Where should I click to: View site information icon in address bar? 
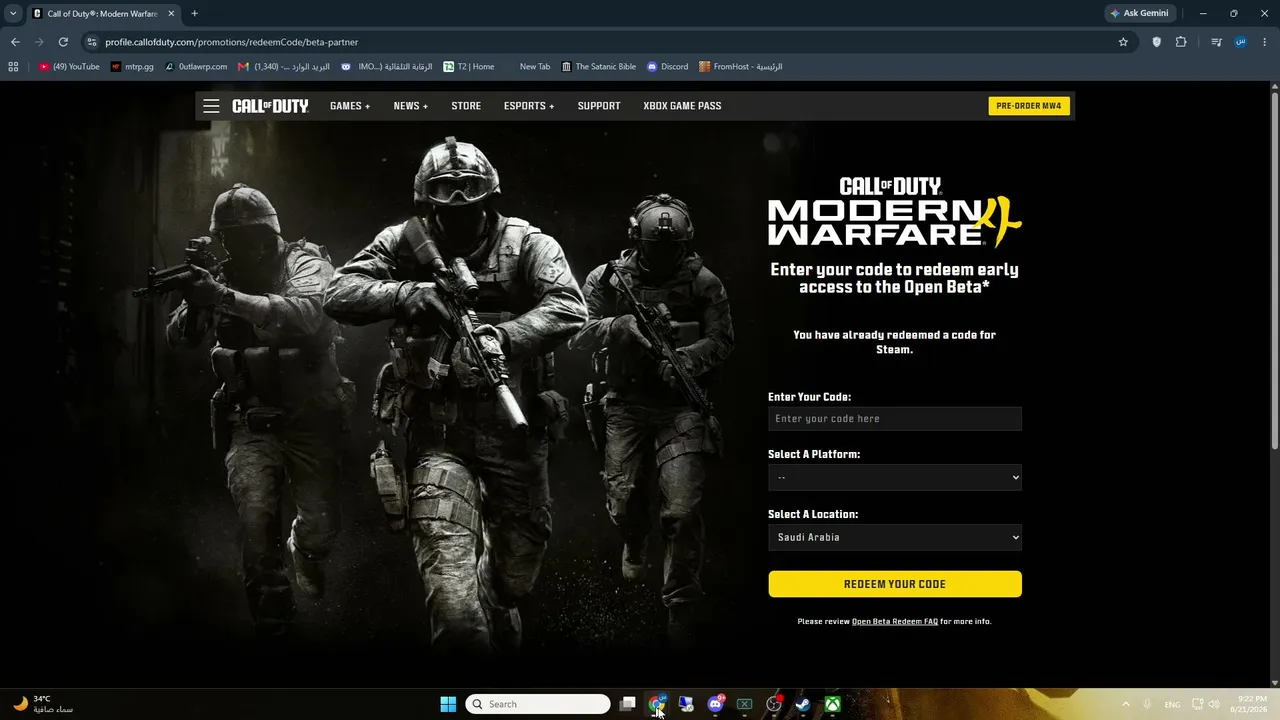click(x=92, y=42)
